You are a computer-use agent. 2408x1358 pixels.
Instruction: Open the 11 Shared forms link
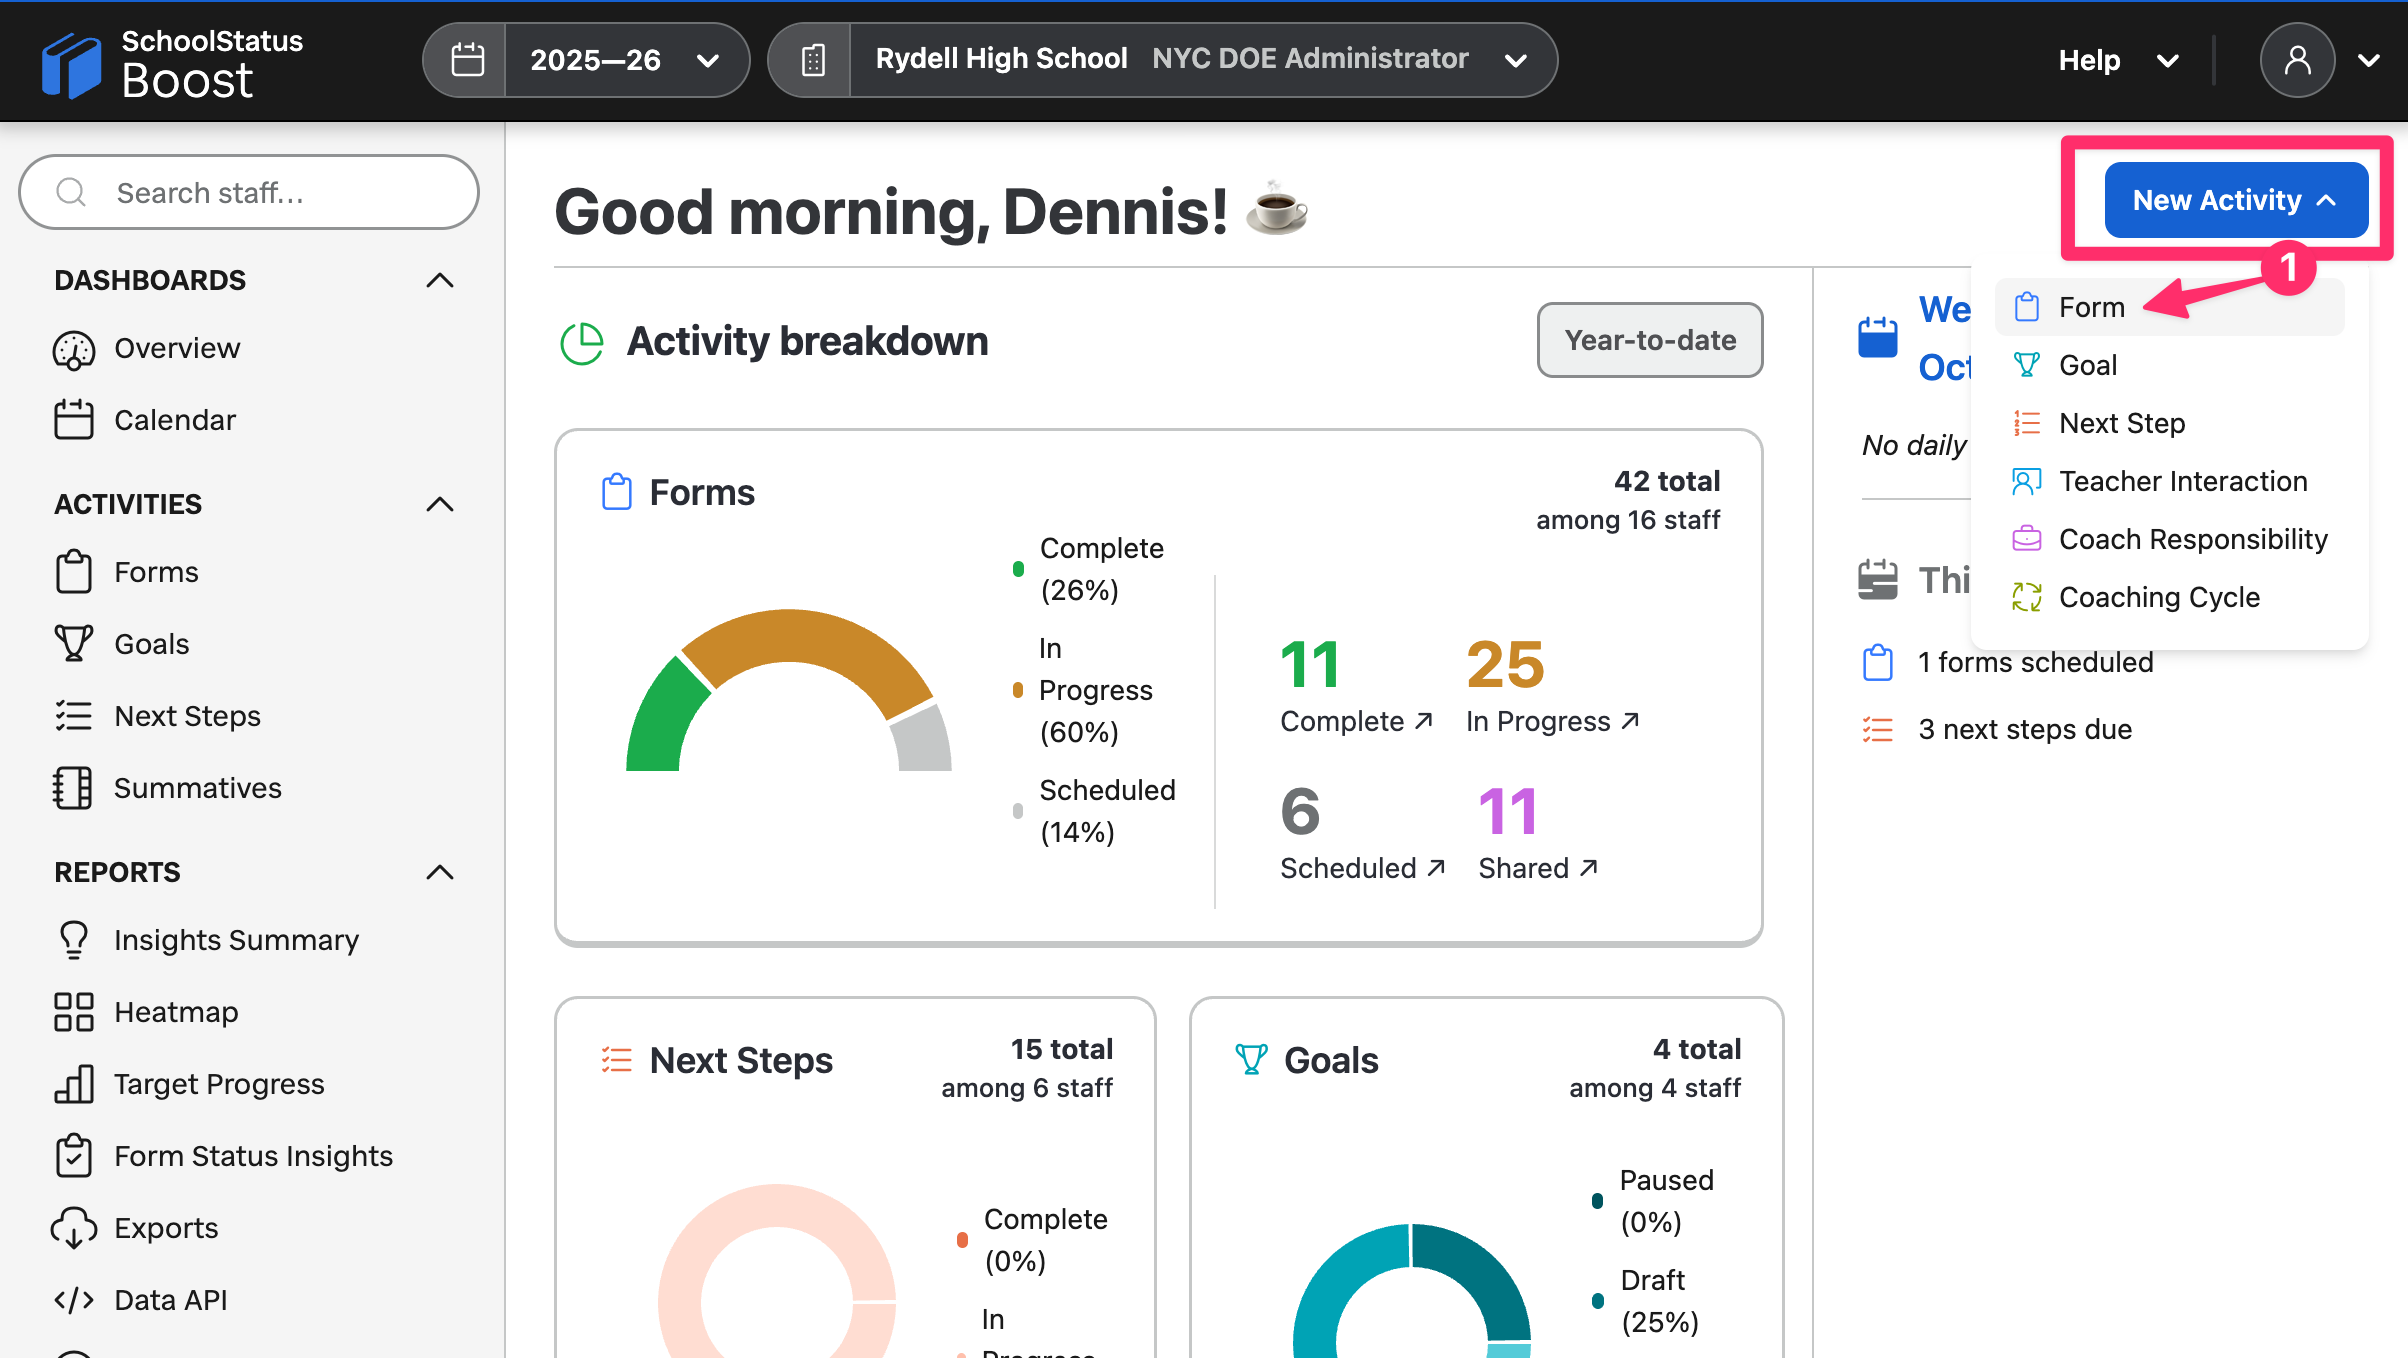1539,868
